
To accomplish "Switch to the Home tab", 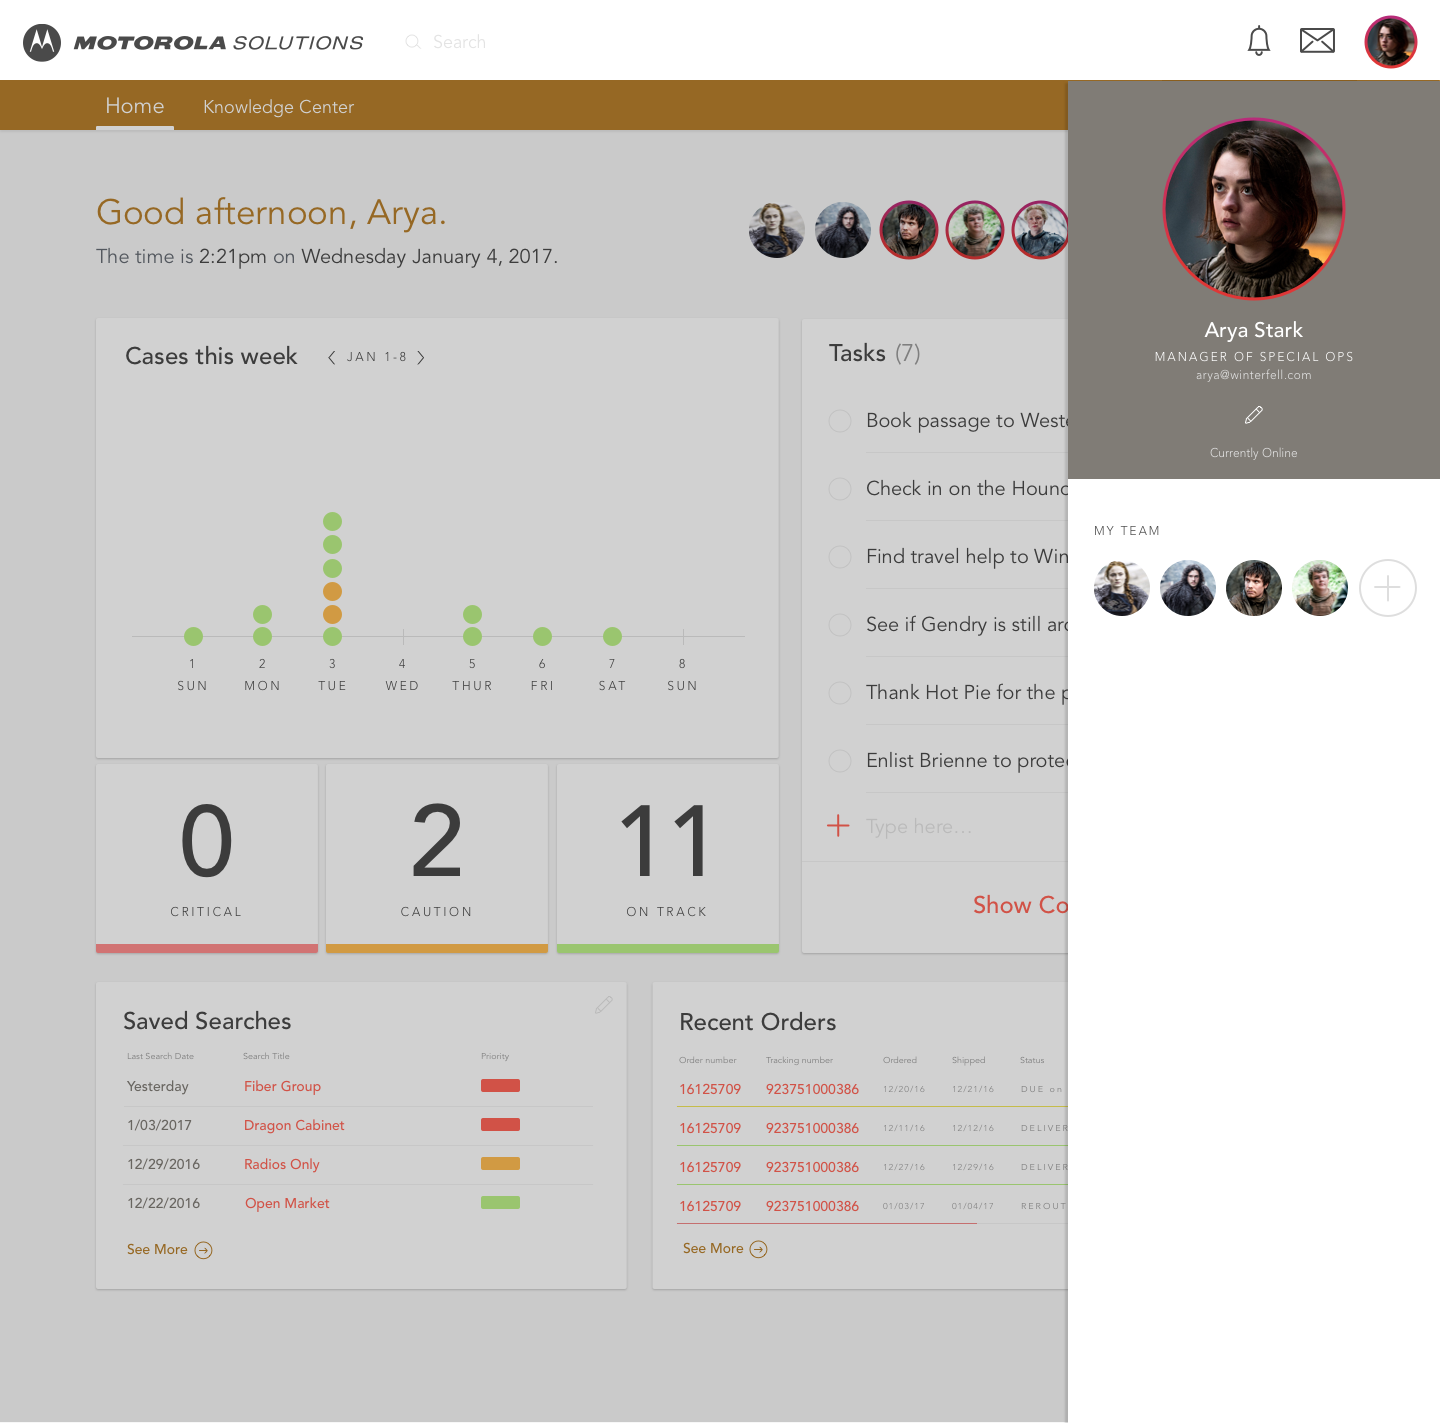I will click(x=135, y=106).
